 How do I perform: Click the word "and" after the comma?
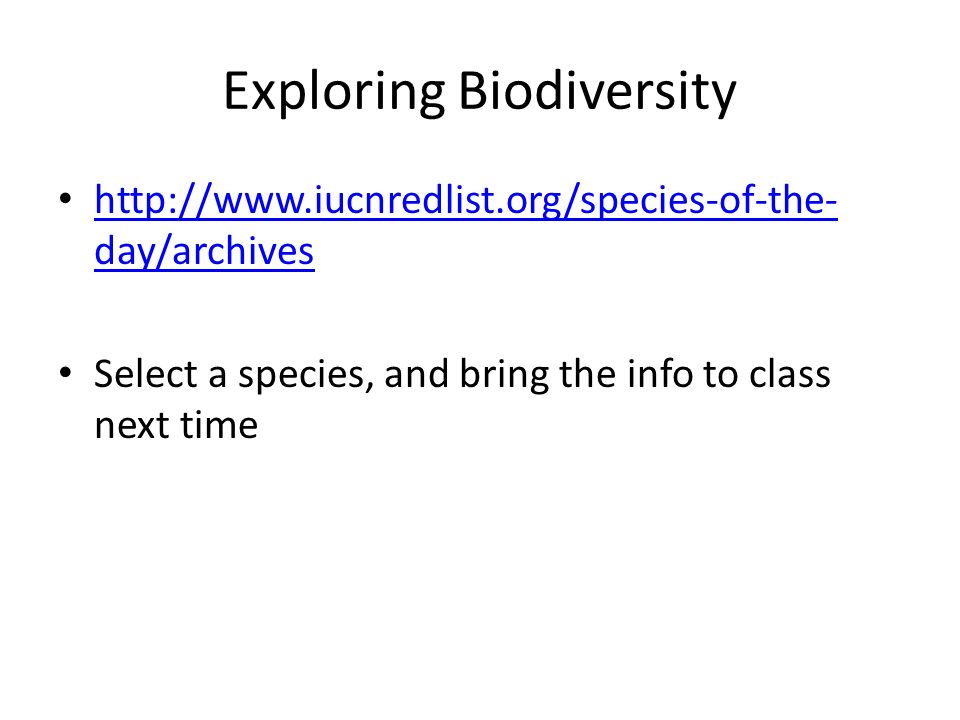pyautogui.click(x=416, y=373)
